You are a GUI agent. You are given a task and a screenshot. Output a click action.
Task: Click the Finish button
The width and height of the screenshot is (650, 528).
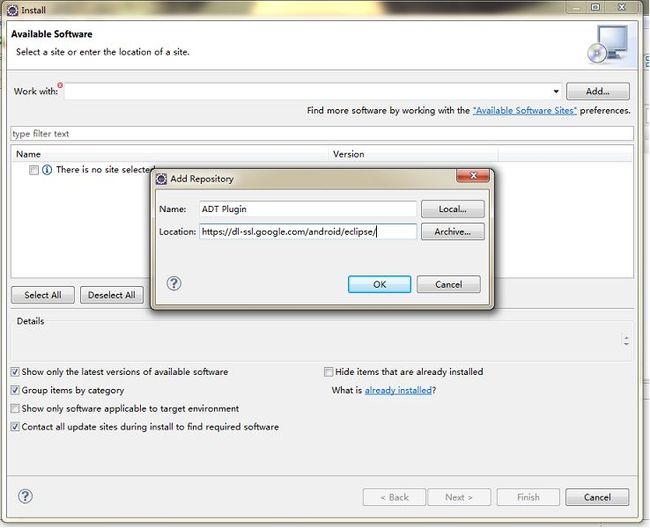528,497
